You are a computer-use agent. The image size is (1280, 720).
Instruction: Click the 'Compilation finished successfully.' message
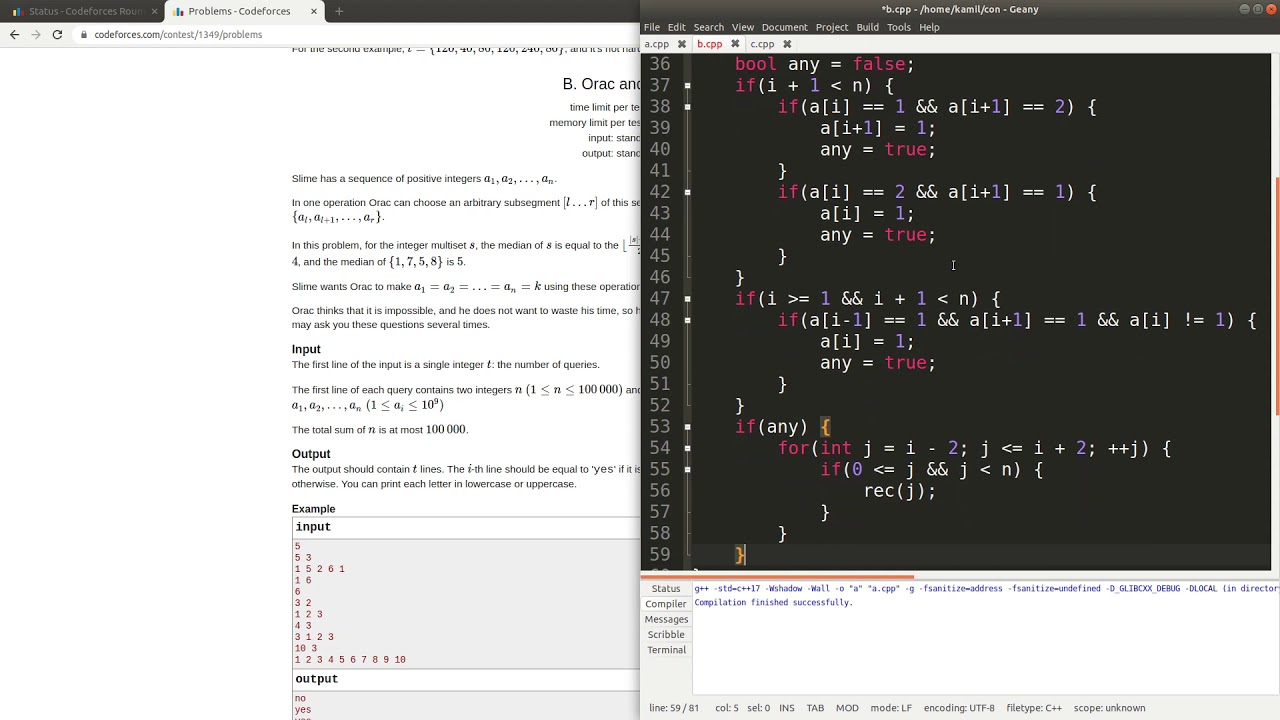[x=773, y=603]
